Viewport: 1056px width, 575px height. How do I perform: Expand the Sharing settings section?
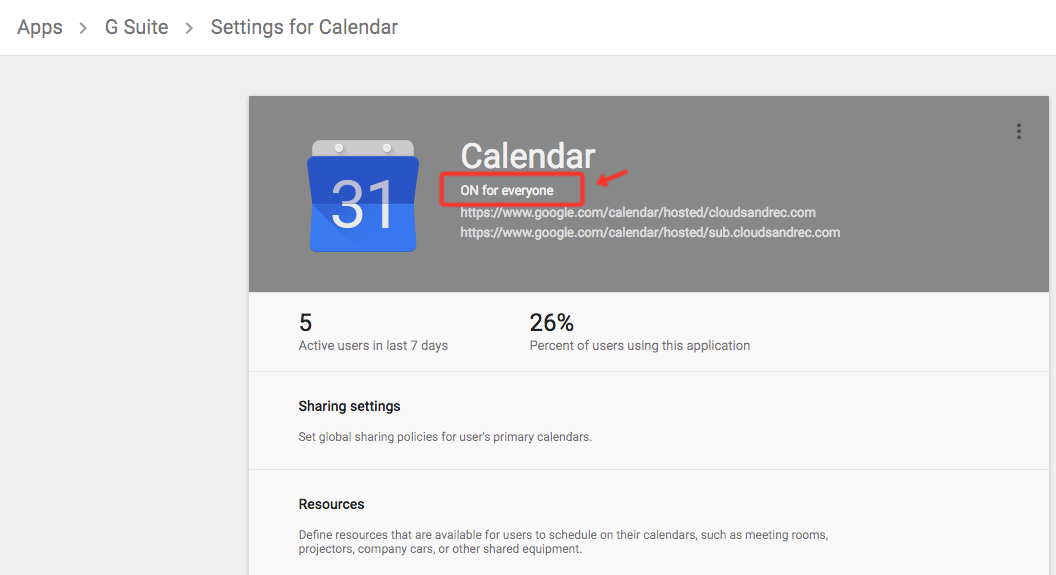(x=649, y=421)
